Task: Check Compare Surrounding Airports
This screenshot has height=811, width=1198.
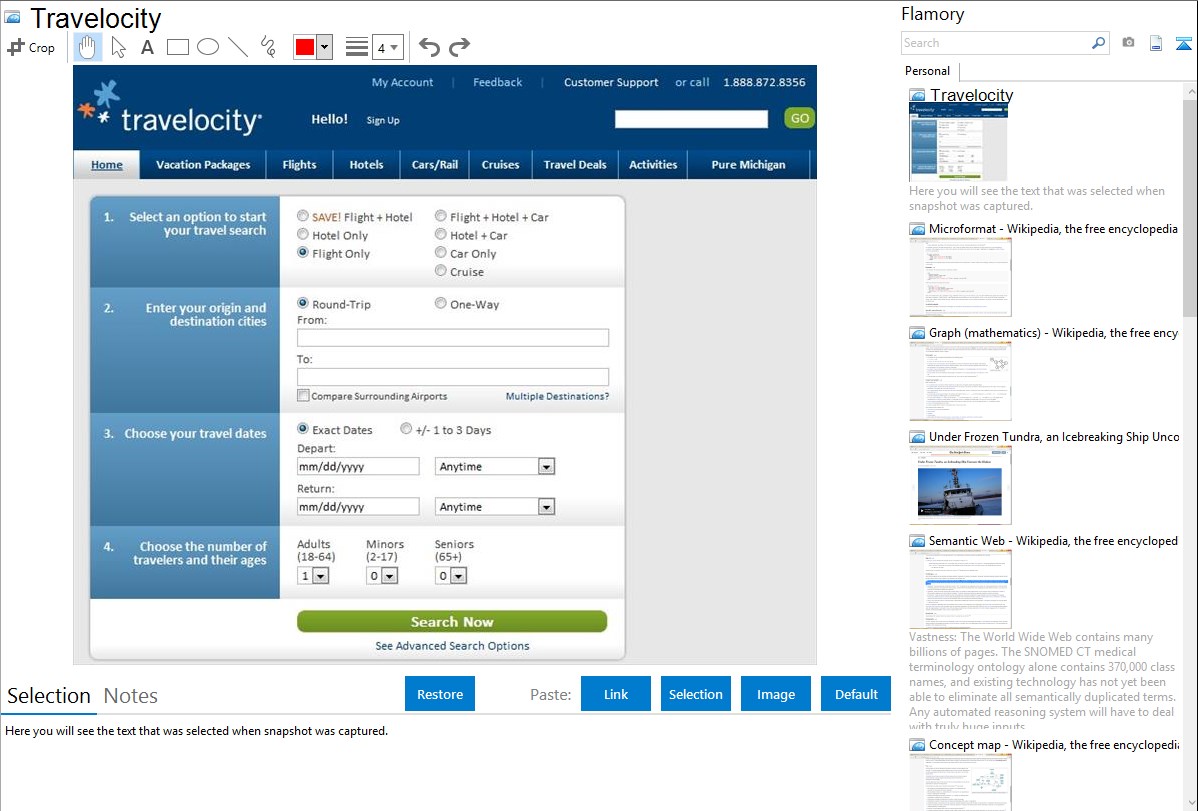Action: [x=303, y=395]
